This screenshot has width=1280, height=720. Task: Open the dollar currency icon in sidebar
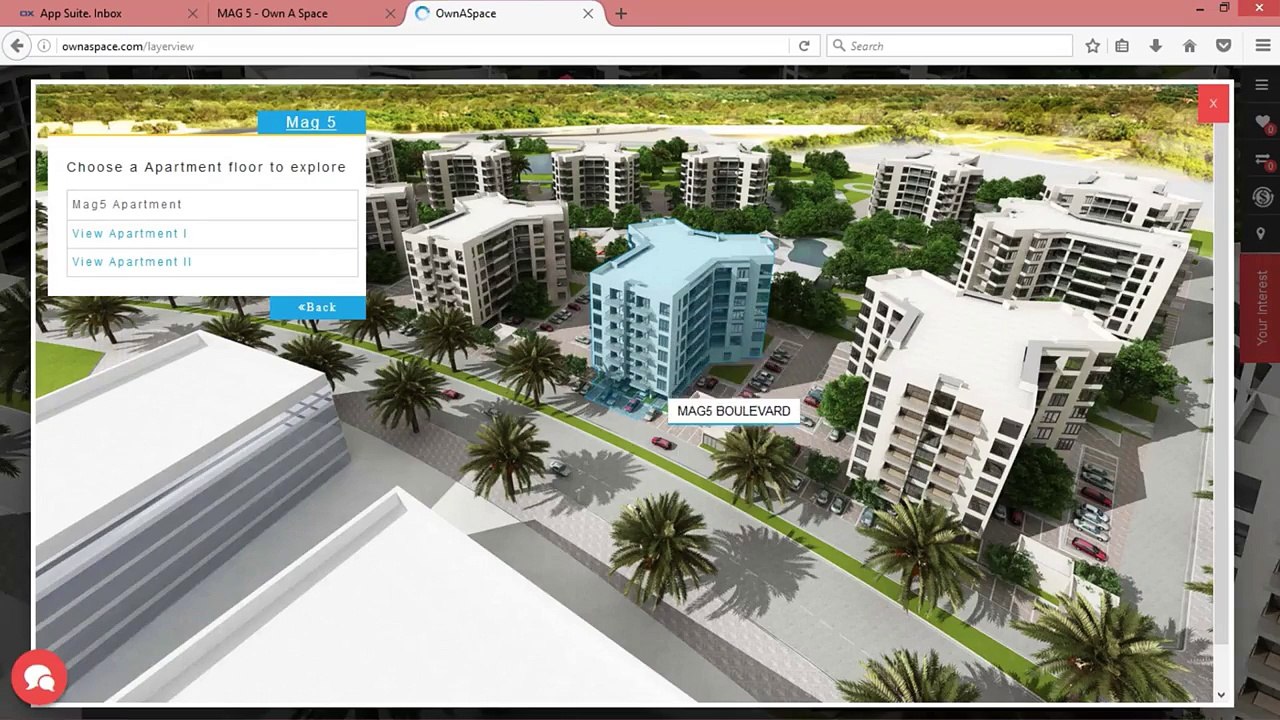coord(1262,197)
